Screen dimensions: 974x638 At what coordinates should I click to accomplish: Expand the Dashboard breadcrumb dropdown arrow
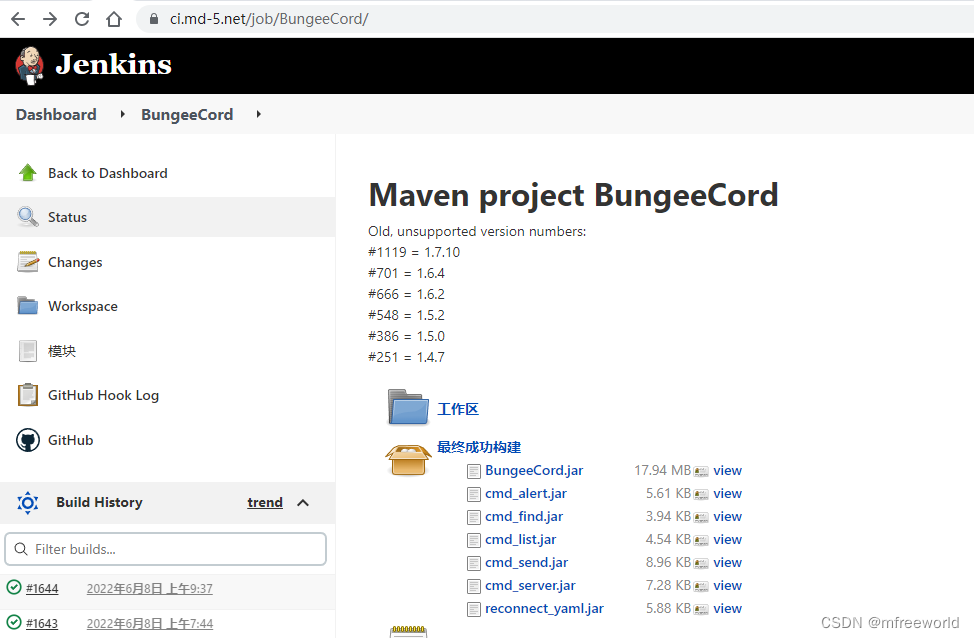122,114
